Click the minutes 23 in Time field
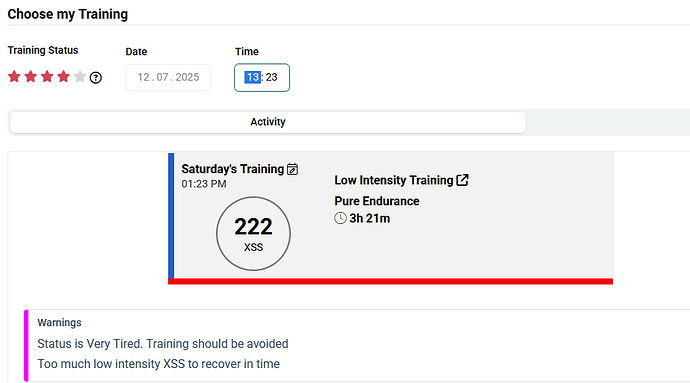The width and height of the screenshot is (690, 383). click(272, 77)
